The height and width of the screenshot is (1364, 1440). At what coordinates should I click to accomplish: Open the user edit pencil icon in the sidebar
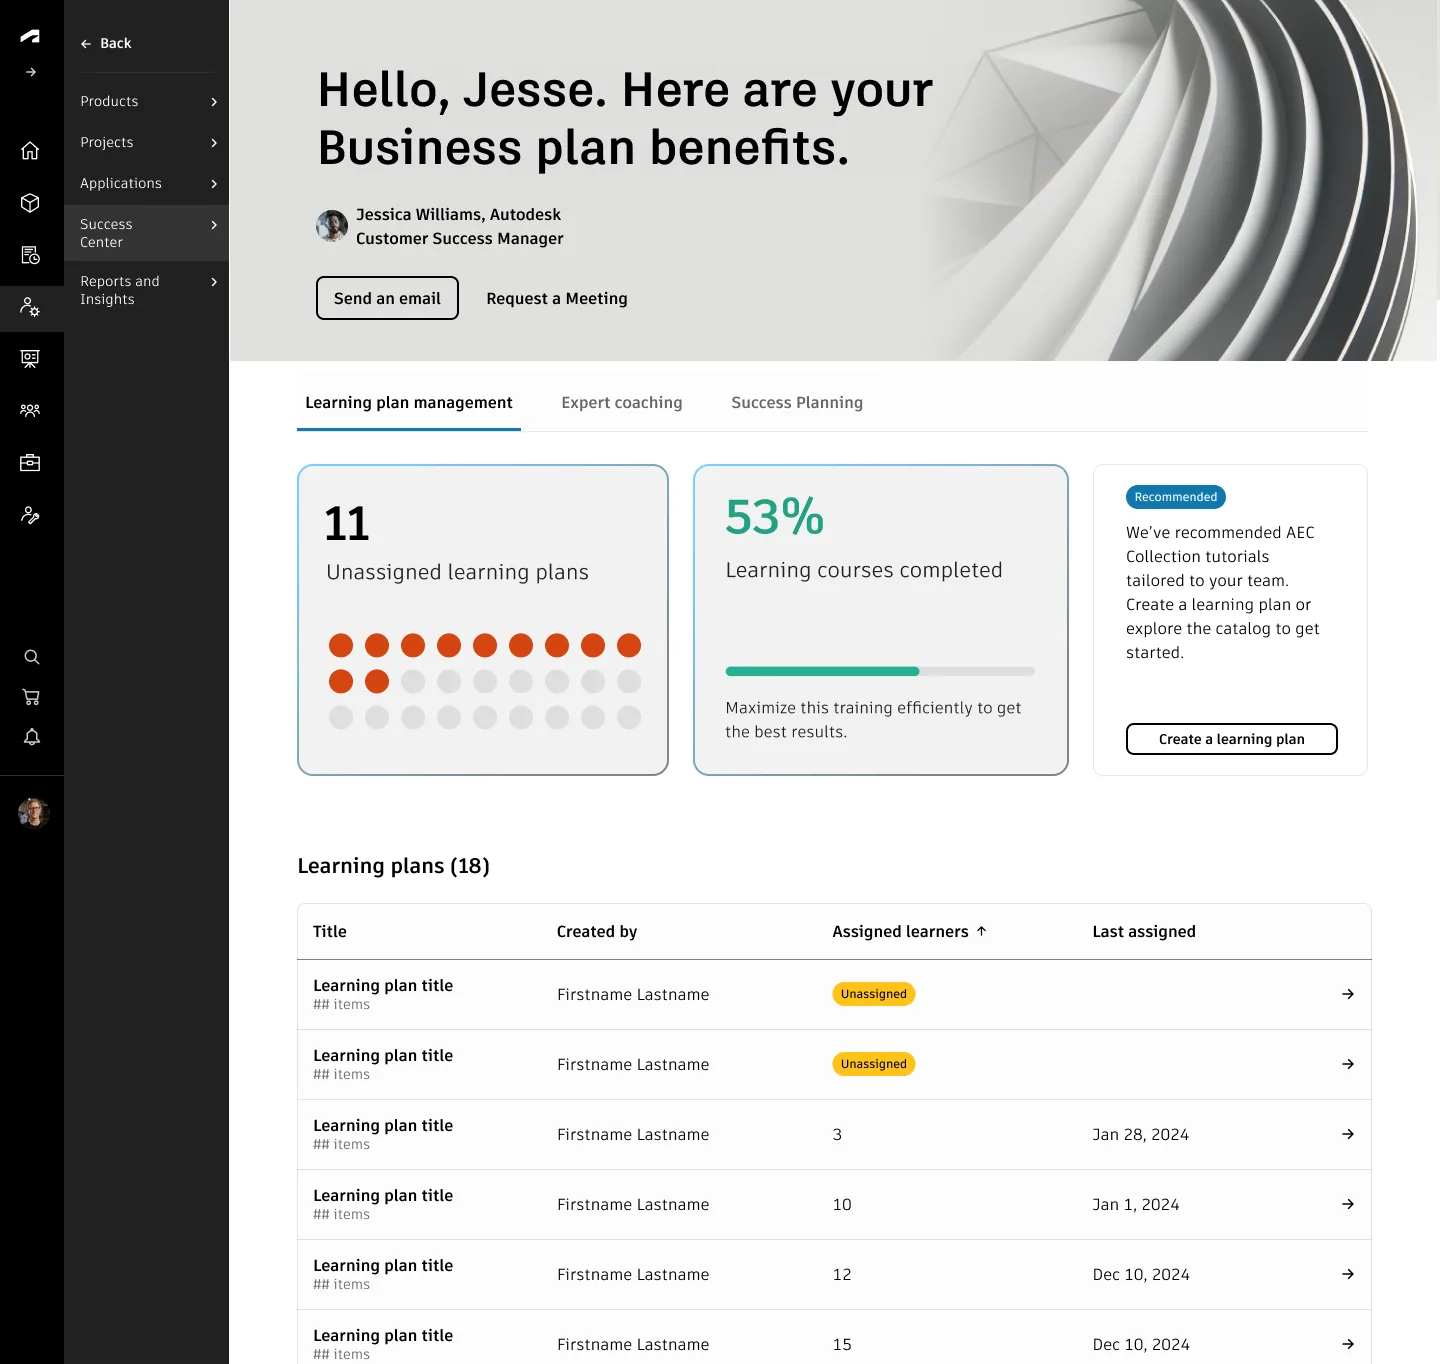tap(30, 515)
